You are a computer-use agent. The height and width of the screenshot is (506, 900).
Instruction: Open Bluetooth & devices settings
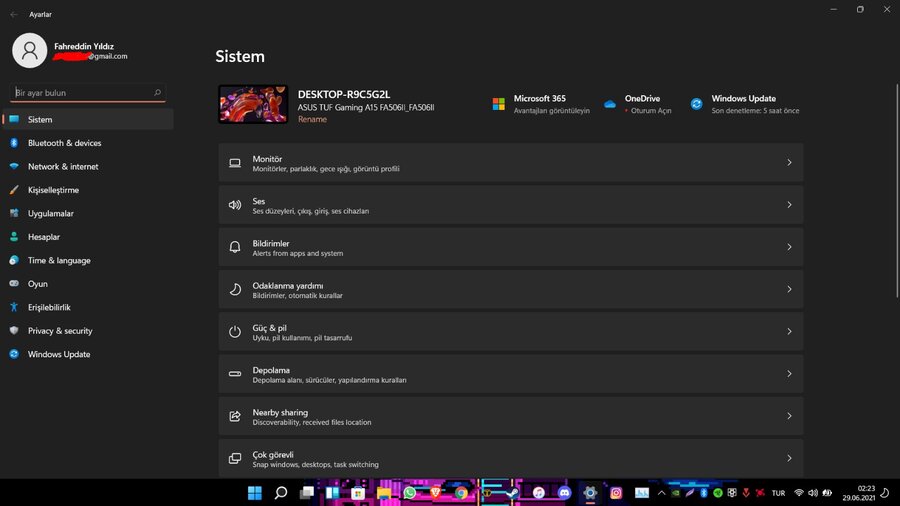pyautogui.click(x=64, y=143)
